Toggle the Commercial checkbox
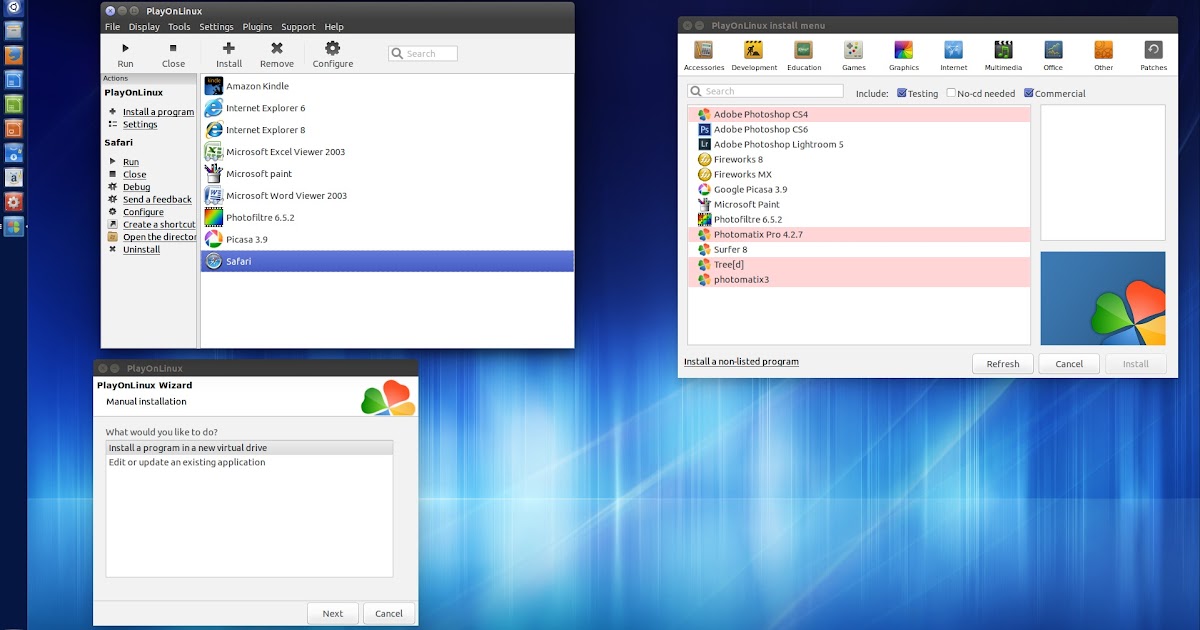 click(x=1029, y=93)
